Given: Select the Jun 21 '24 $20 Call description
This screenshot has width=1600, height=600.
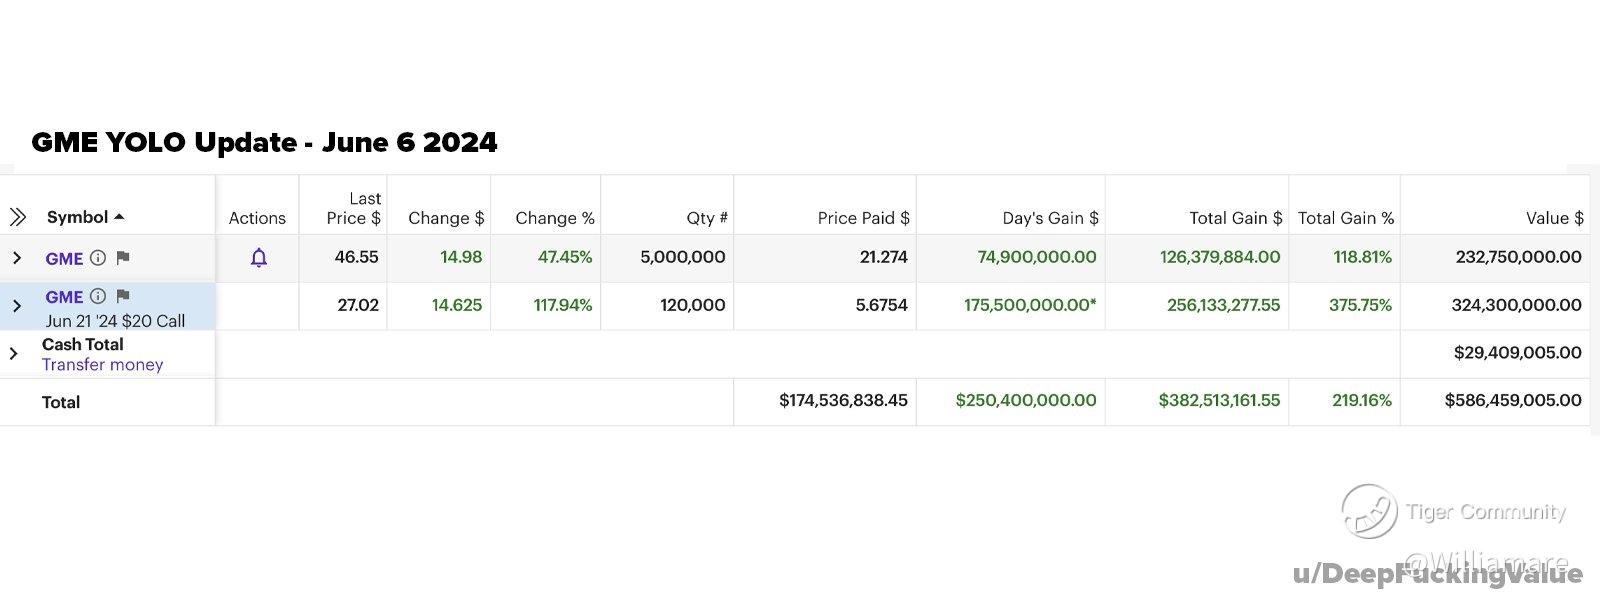Looking at the screenshot, I should pos(115,321).
